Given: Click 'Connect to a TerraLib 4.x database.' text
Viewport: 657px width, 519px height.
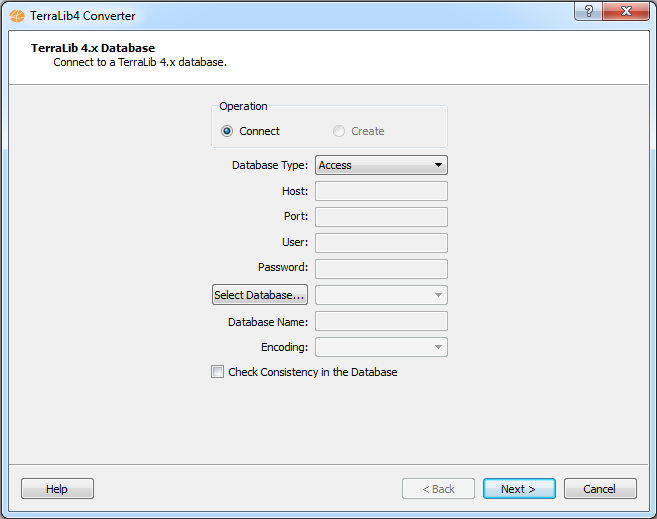Looking at the screenshot, I should [x=140, y=62].
